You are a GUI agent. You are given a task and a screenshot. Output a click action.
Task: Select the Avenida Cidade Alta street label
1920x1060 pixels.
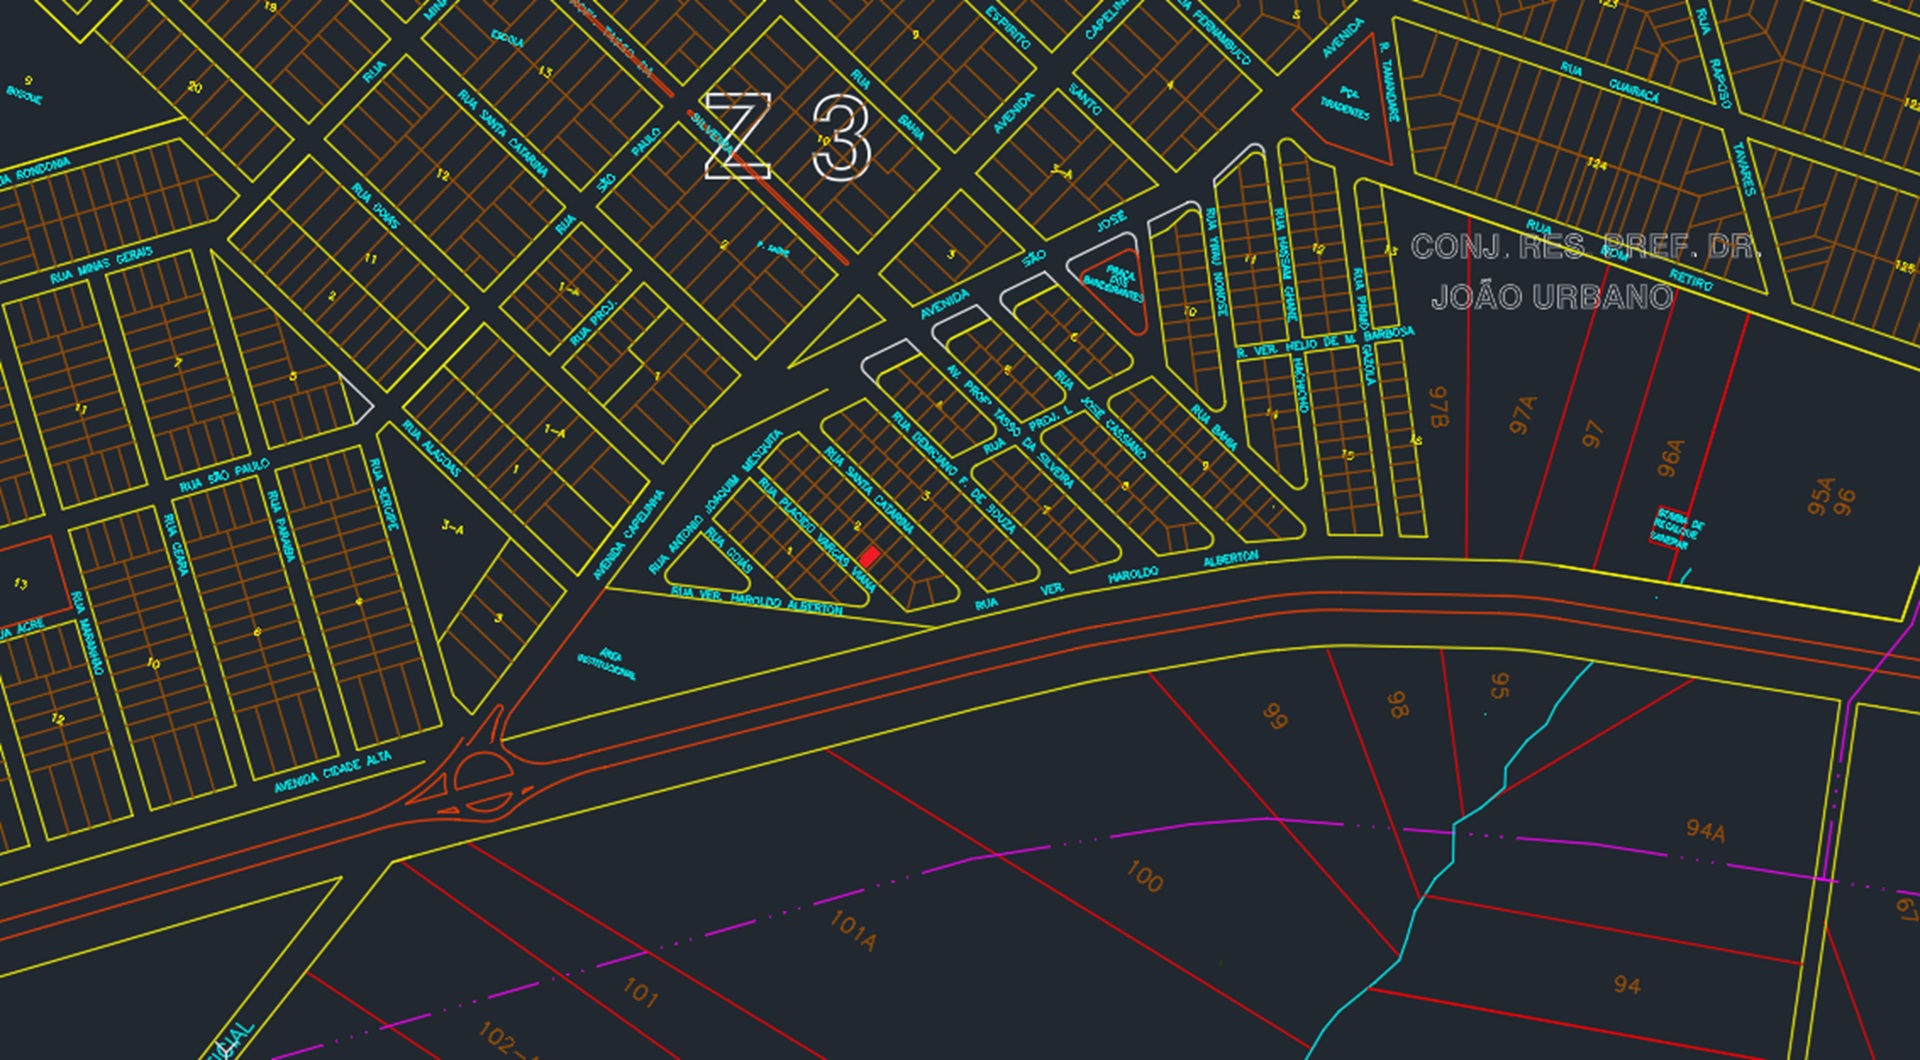point(333,772)
